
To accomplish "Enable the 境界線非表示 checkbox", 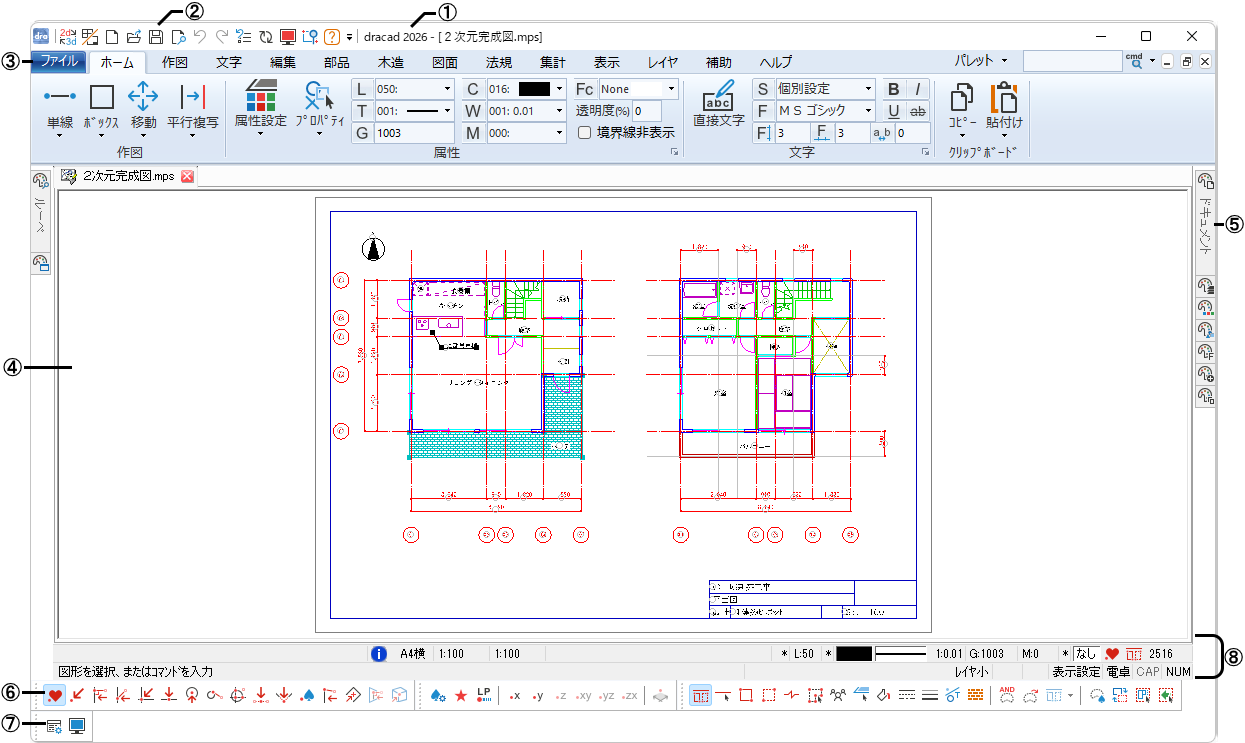I will 586,134.
